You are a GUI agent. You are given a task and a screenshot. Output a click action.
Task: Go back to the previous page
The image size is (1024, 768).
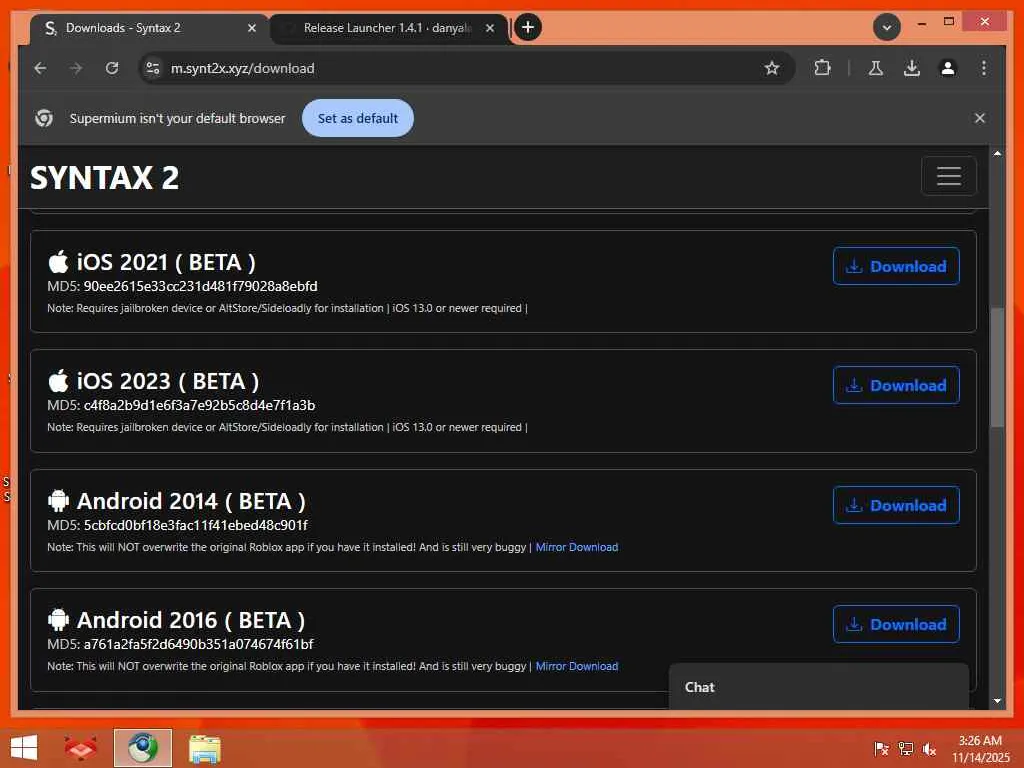pos(40,68)
